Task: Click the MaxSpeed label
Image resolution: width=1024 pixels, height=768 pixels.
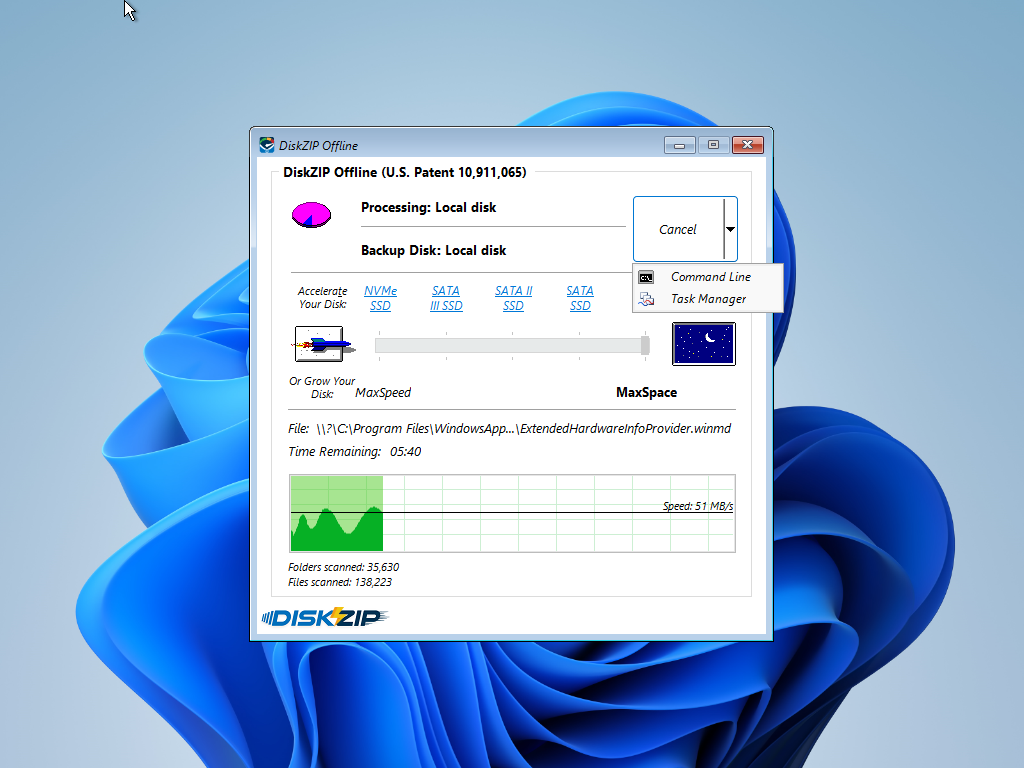Action: [x=383, y=392]
